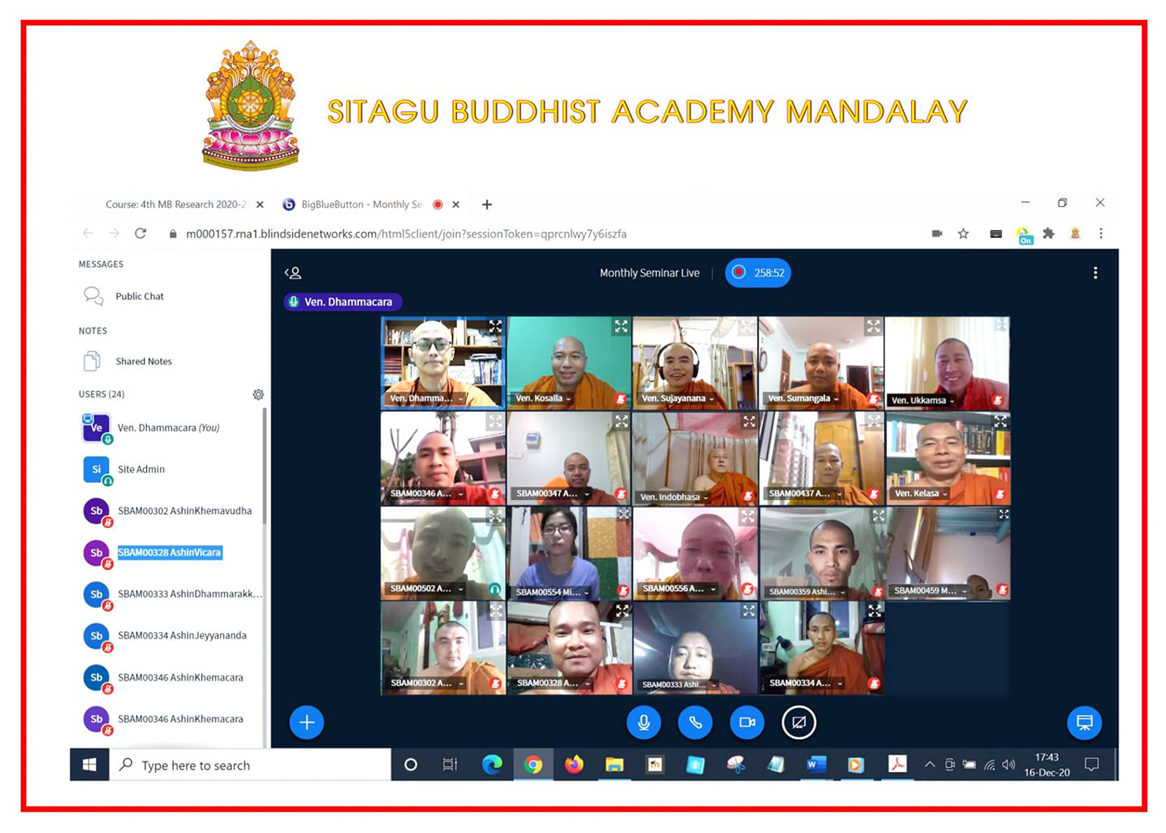Open Task View on taskbar
Viewport: 1166px width, 833px height.
pos(450,765)
